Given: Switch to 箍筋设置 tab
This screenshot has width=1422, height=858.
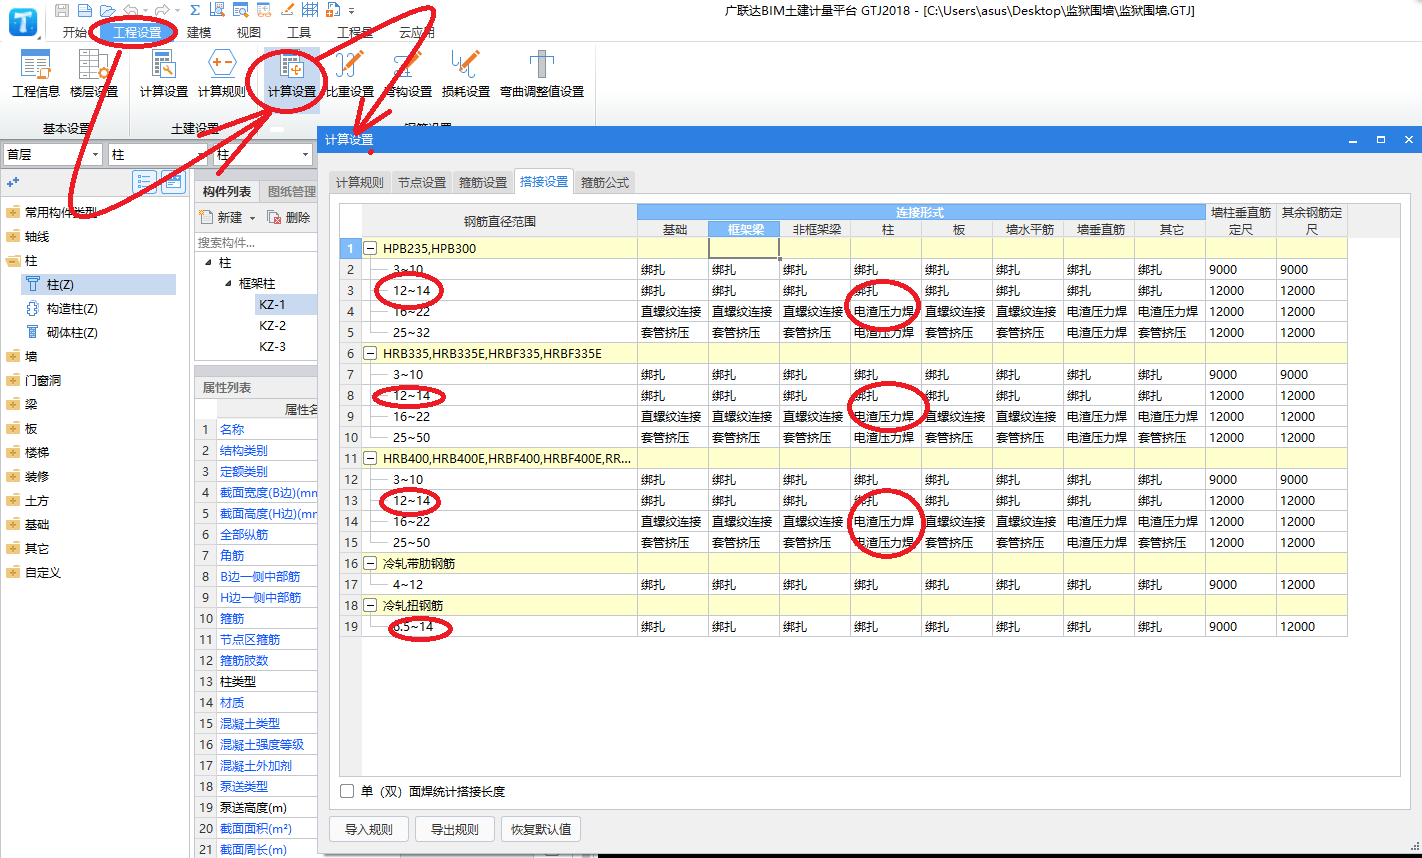Looking at the screenshot, I should click(482, 182).
